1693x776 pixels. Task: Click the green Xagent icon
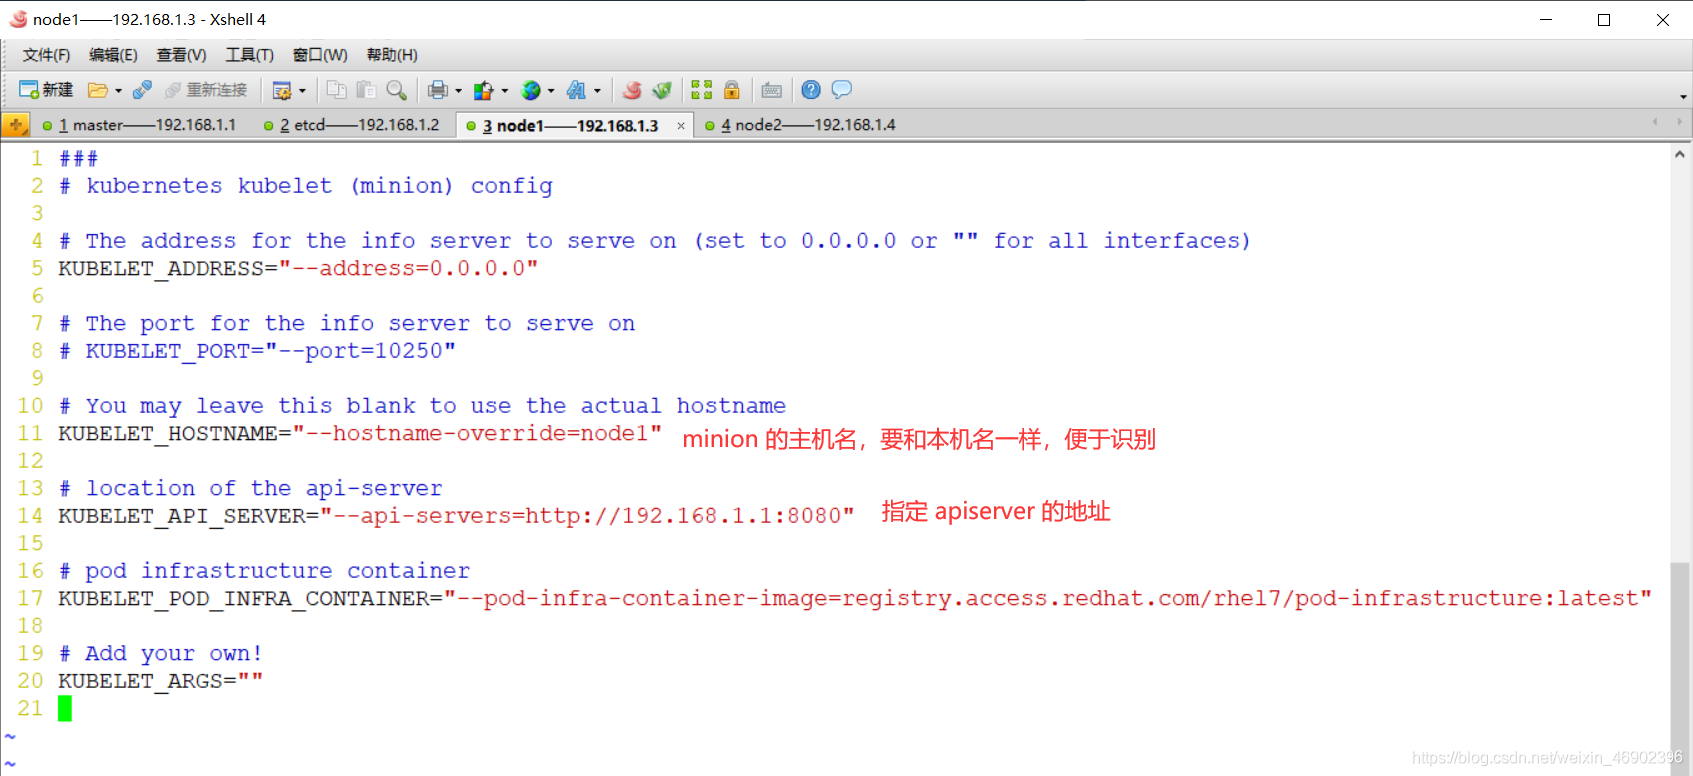pyautogui.click(x=662, y=90)
